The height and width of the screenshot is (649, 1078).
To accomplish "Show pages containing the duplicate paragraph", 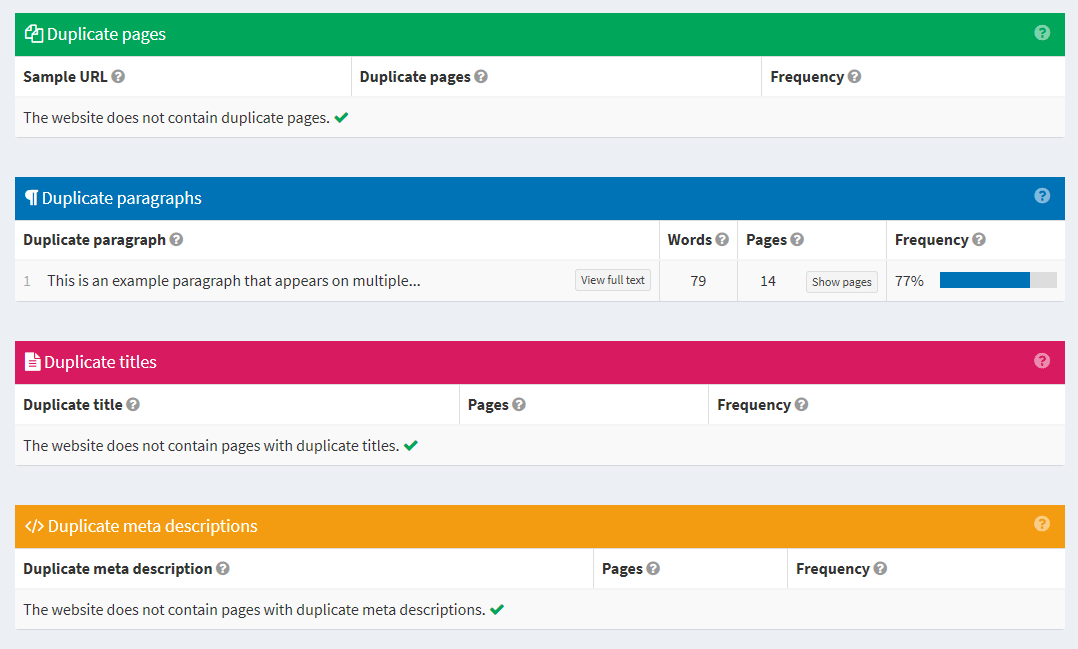I will click(841, 282).
